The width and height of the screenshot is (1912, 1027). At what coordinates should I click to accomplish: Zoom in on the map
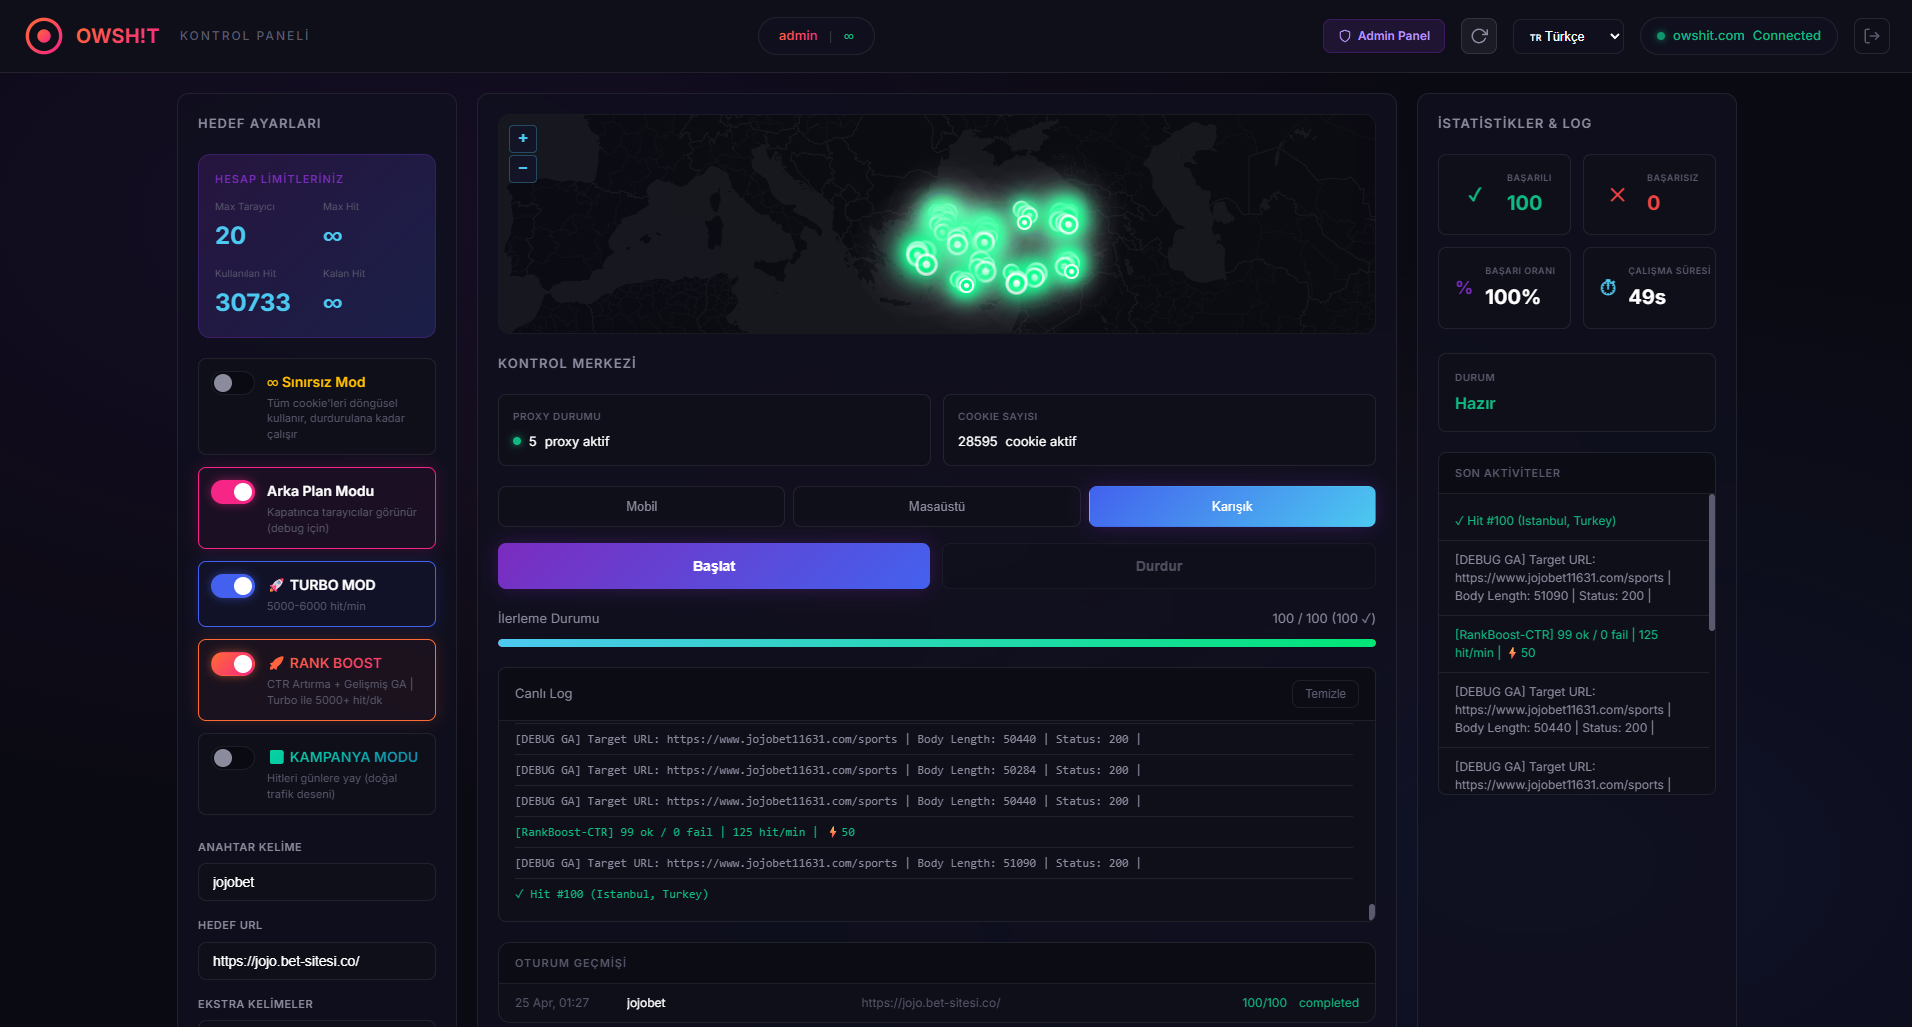coord(523,138)
